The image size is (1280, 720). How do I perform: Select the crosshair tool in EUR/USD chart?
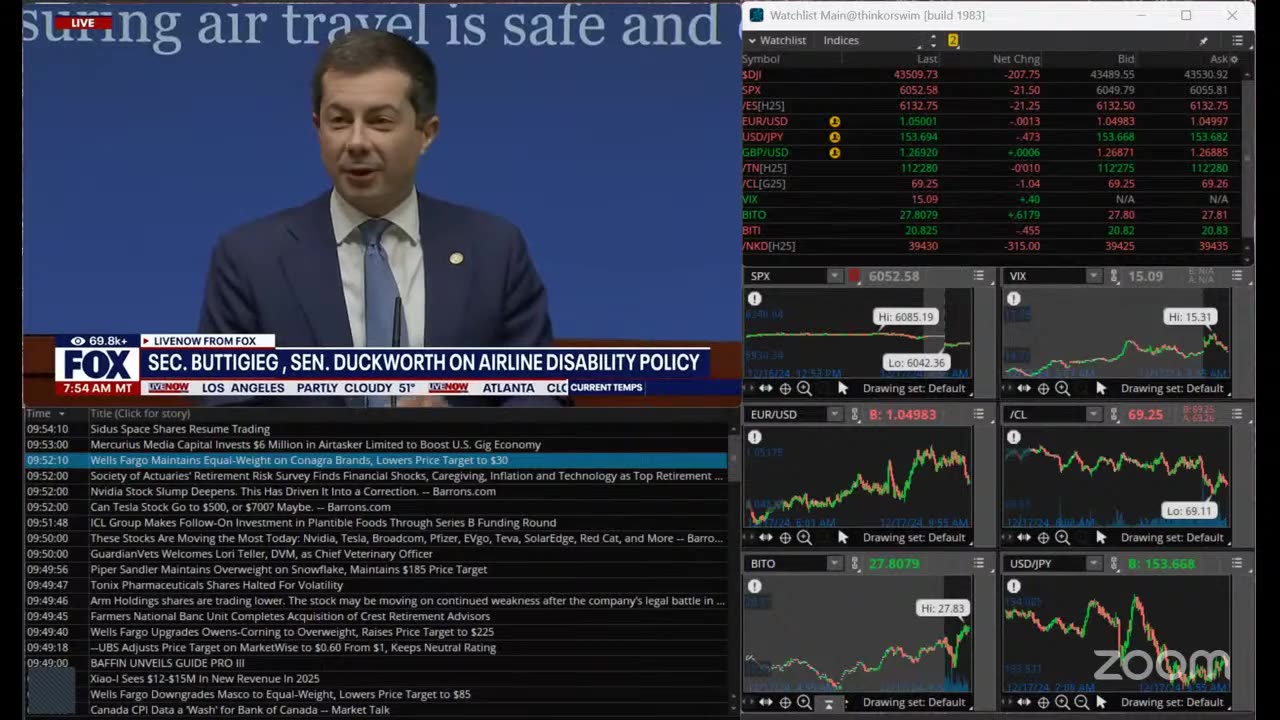click(x=785, y=538)
